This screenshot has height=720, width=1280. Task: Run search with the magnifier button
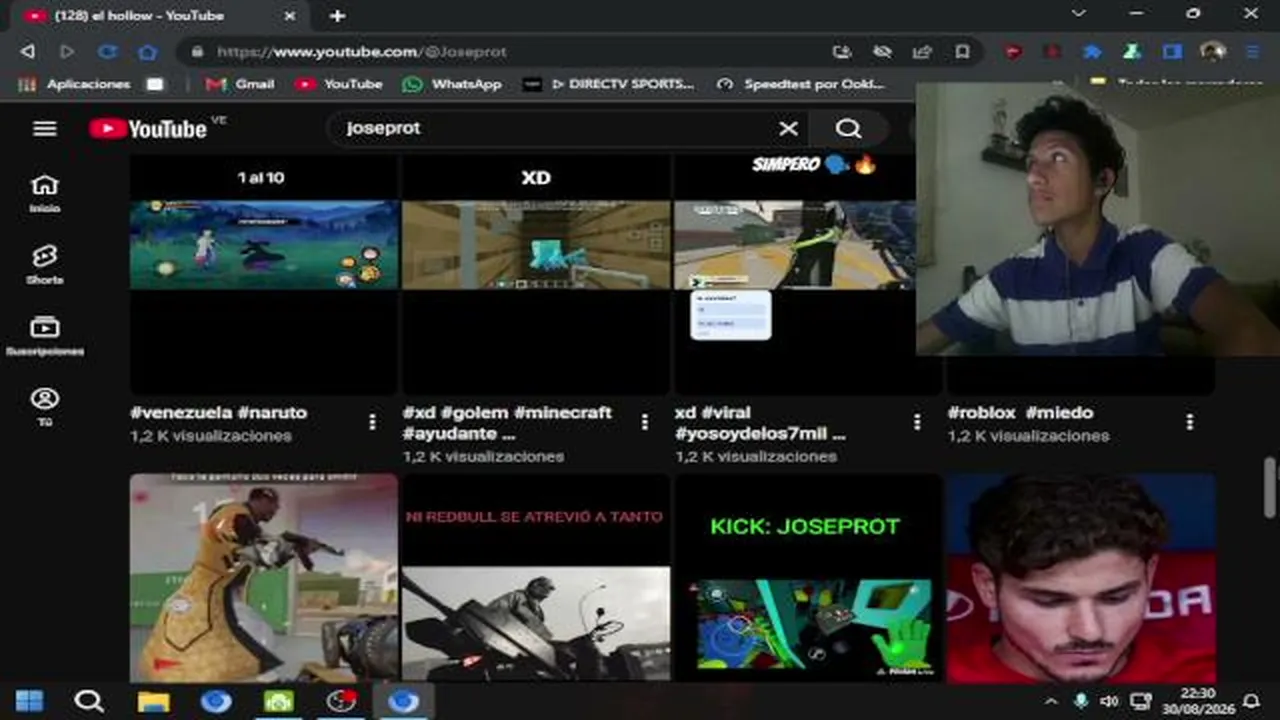click(848, 128)
